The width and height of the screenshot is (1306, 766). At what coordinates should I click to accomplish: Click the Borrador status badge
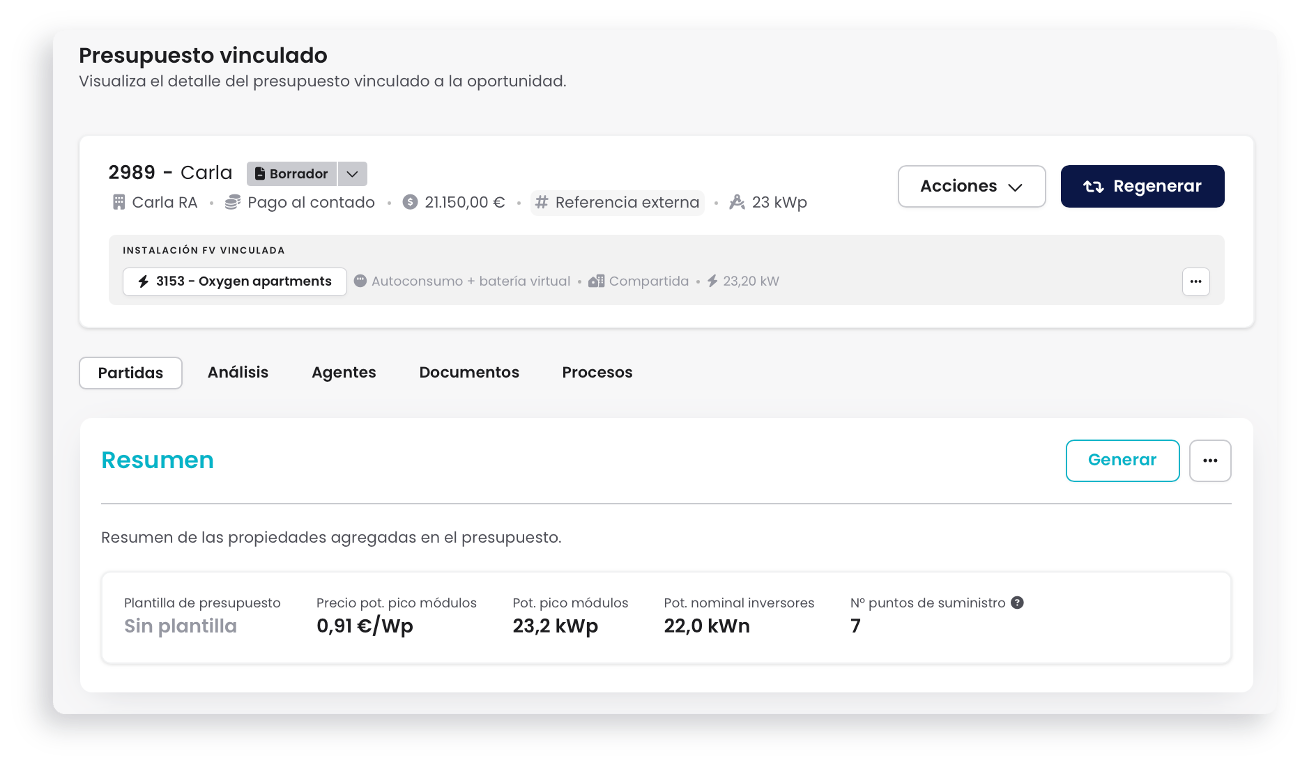pos(292,174)
